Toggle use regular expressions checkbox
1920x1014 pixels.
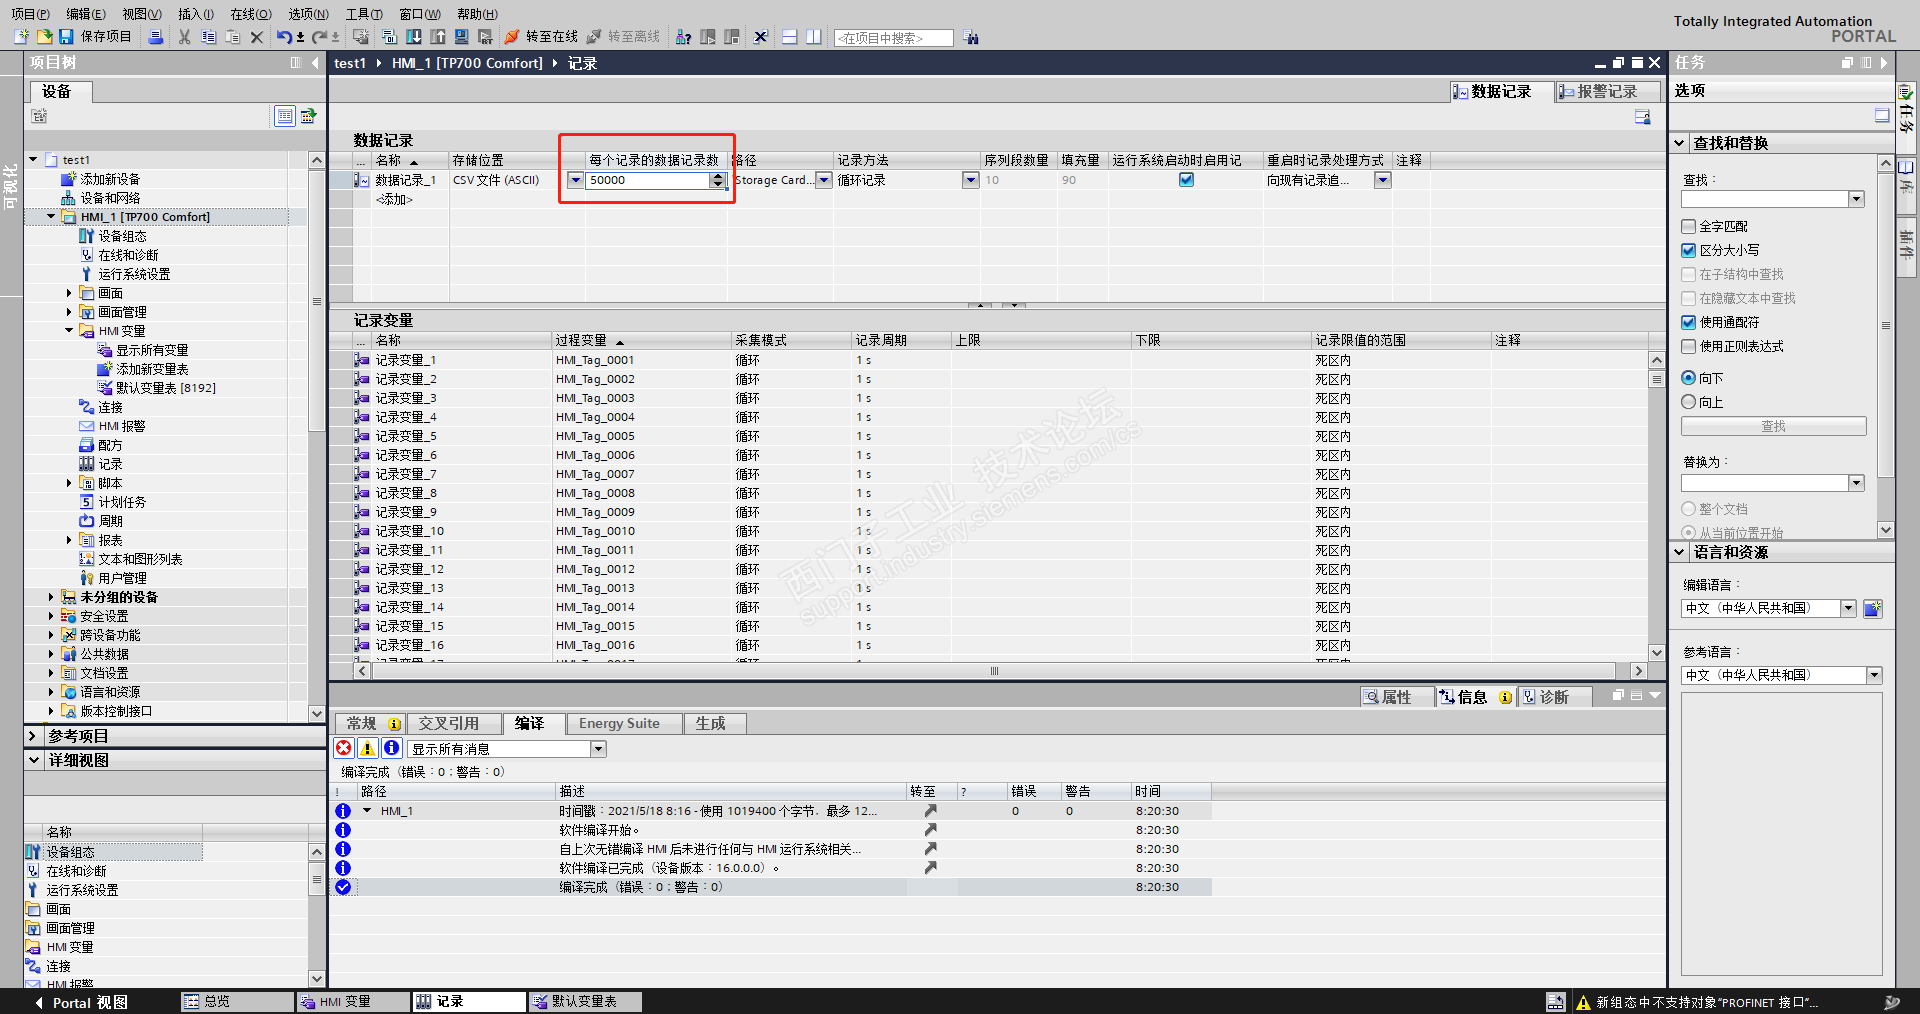click(1689, 347)
